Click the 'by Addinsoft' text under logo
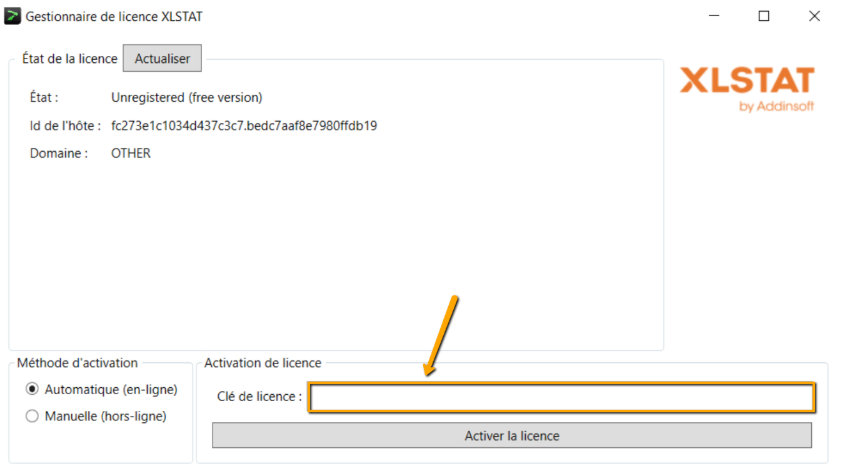This screenshot has width=842, height=474. pyautogui.click(x=776, y=106)
